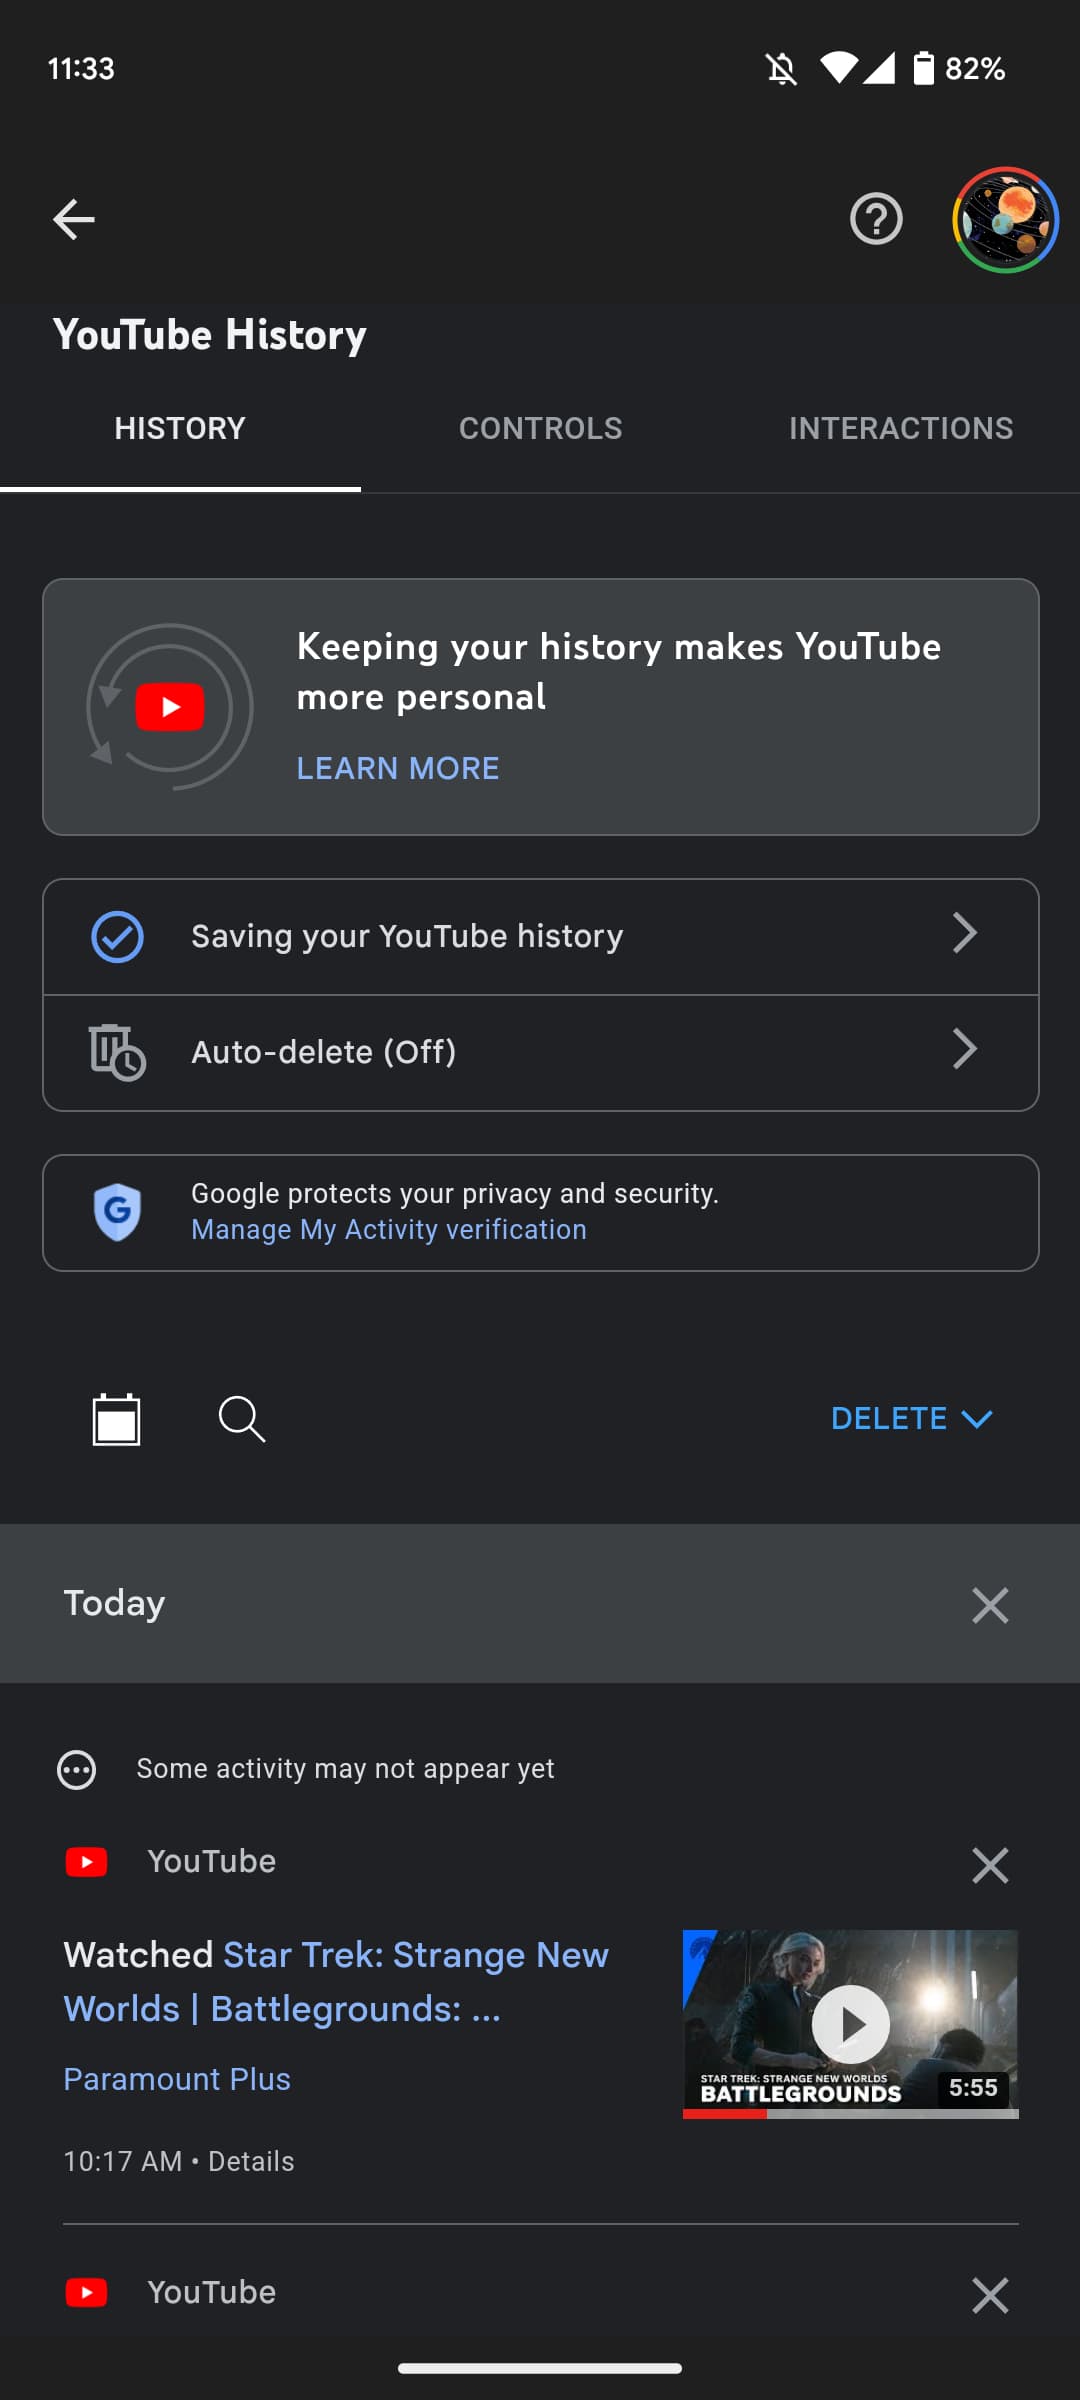This screenshot has width=1080, height=2400.
Task: Expand the DELETE dropdown
Action: (x=911, y=1419)
